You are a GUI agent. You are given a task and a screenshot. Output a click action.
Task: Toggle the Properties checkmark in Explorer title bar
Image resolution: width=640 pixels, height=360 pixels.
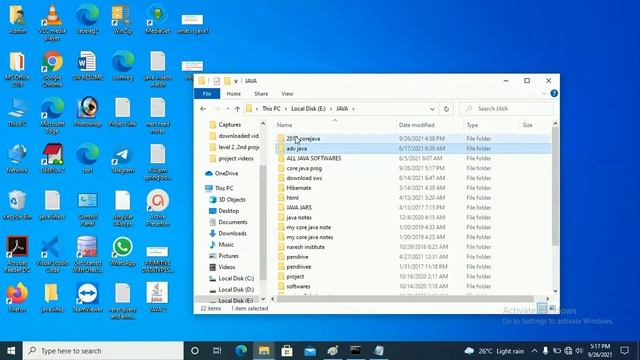217,81
